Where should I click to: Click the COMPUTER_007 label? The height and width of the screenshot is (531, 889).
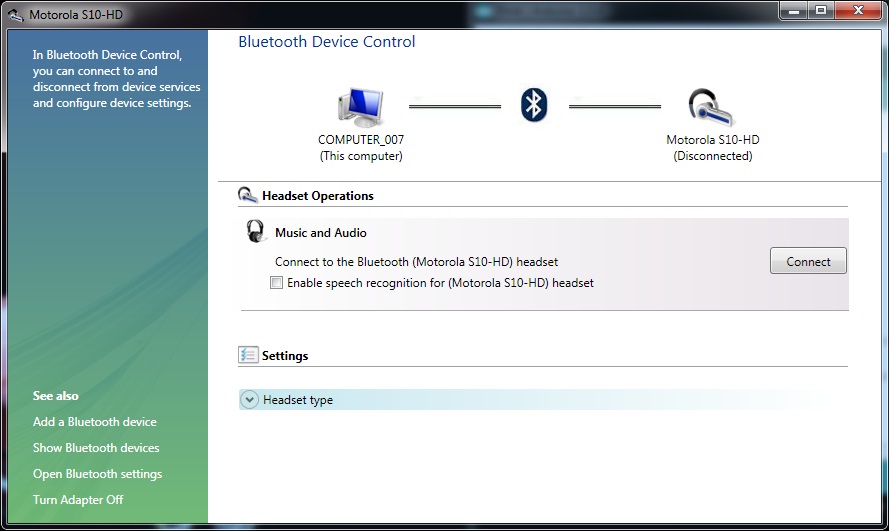point(361,139)
